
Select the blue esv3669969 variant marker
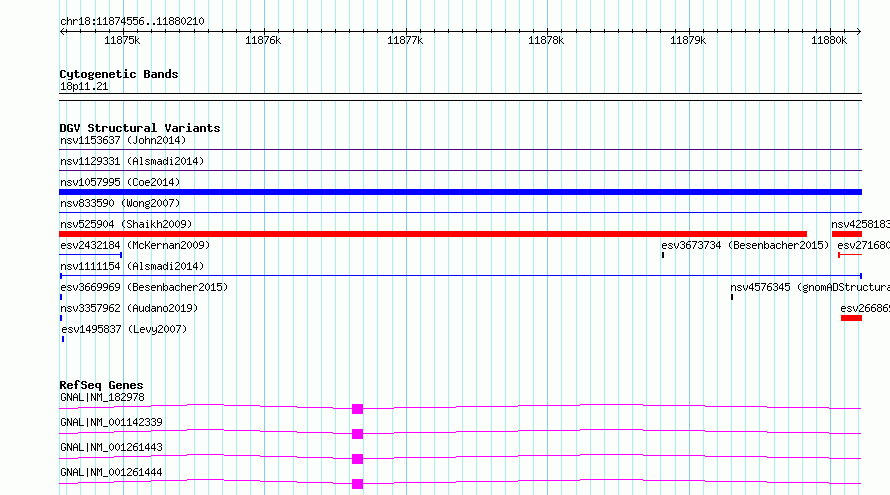(61, 297)
